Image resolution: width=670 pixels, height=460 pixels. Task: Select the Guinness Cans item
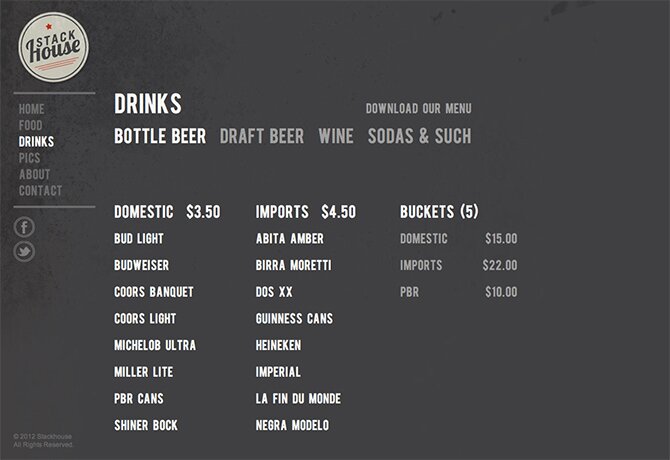pyautogui.click(x=294, y=319)
